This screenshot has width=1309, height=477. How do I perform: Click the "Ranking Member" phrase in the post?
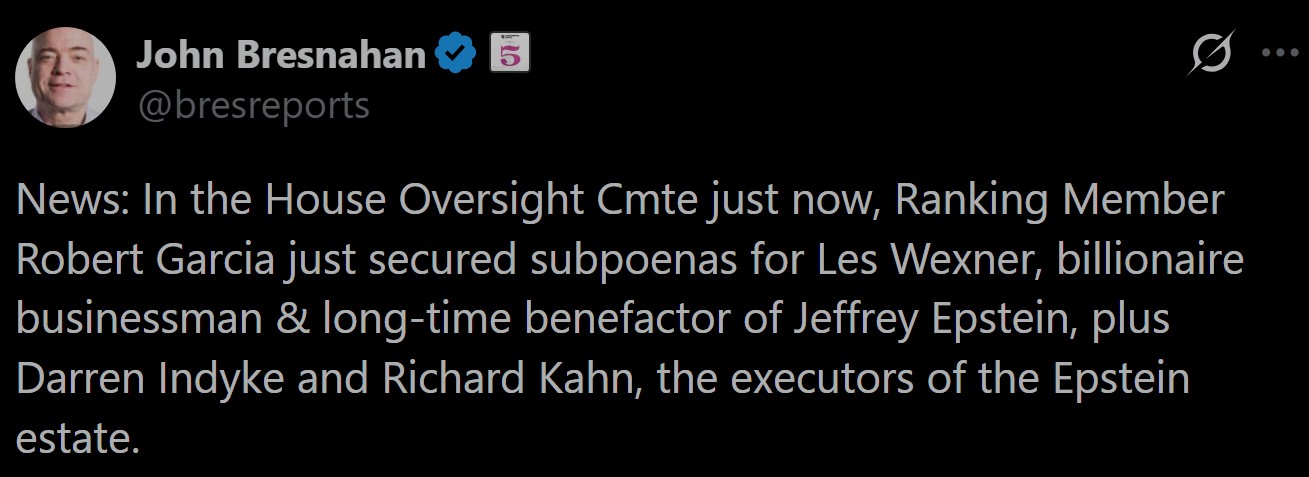tap(1059, 201)
